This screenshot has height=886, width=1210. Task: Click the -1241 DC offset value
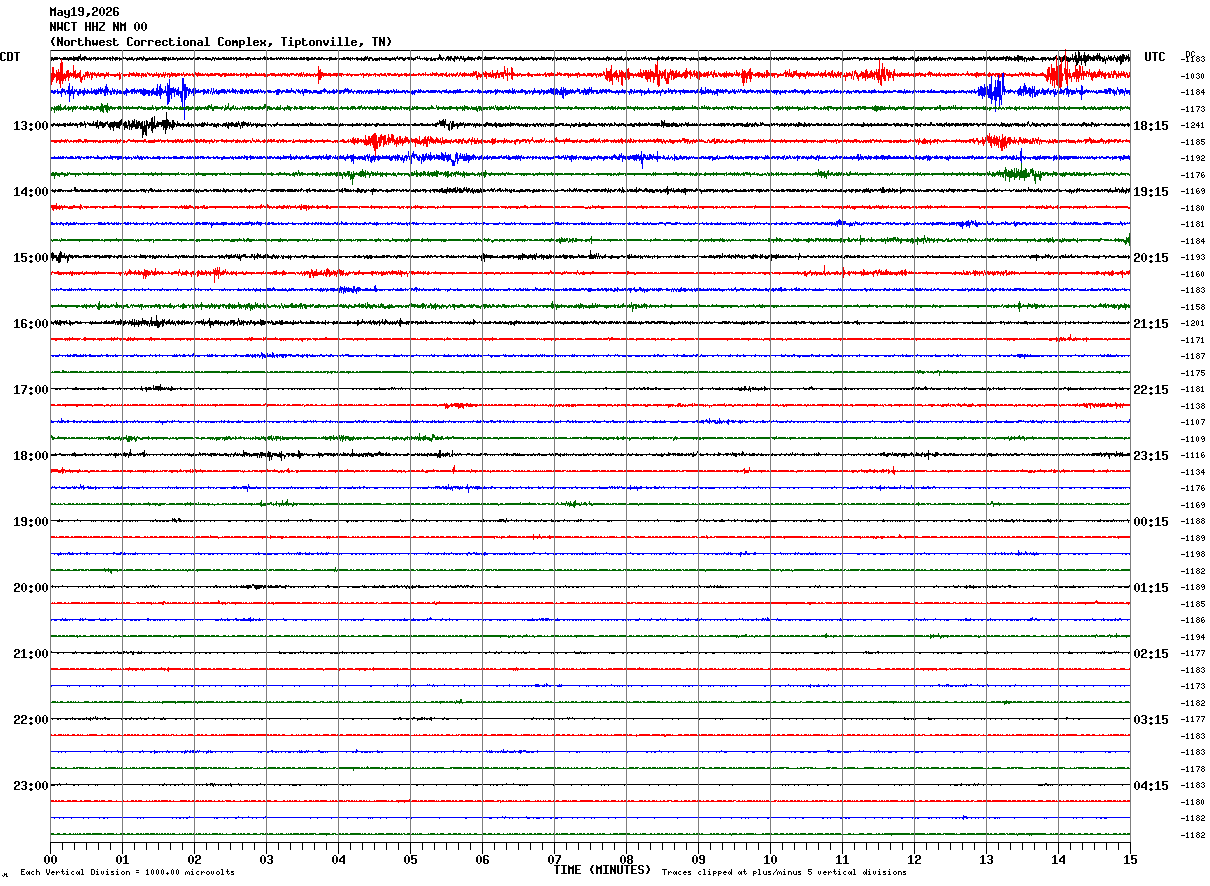(1194, 126)
